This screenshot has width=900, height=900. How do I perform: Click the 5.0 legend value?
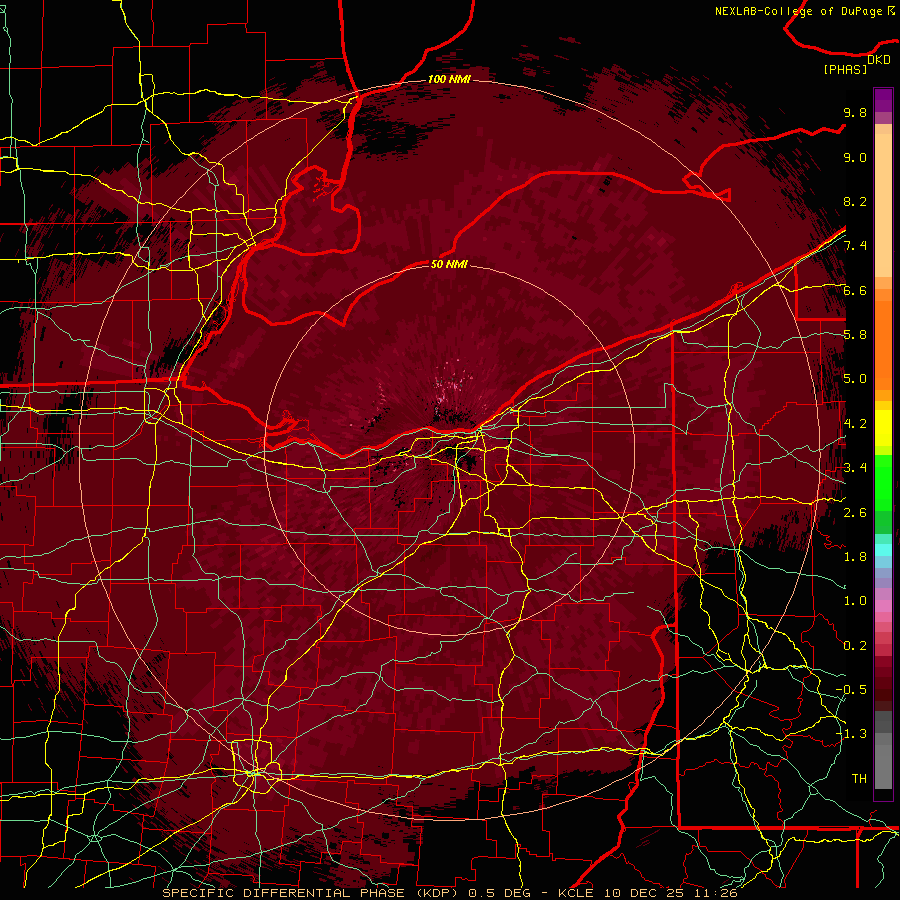855,379
